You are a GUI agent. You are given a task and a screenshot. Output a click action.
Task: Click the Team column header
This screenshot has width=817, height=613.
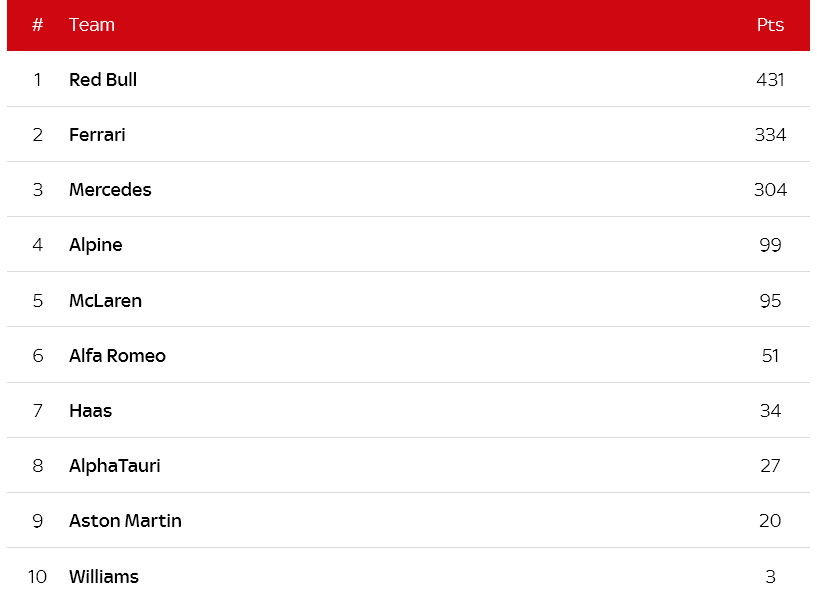[x=92, y=24]
